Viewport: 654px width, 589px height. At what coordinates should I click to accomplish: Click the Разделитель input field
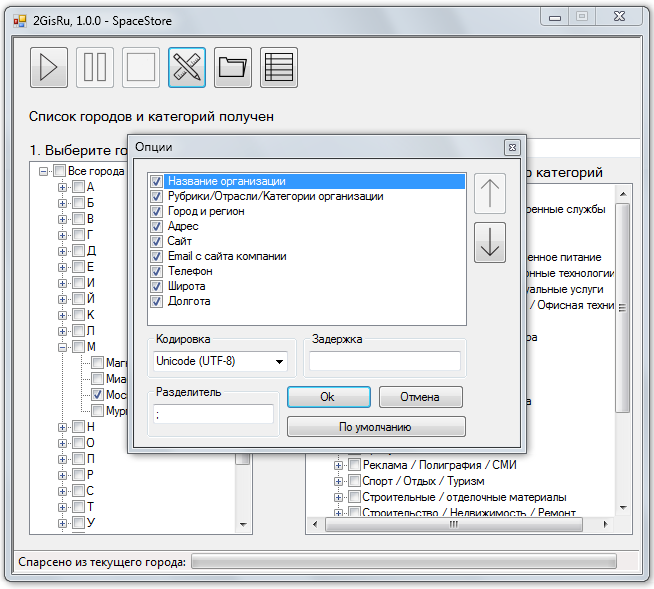pos(213,414)
